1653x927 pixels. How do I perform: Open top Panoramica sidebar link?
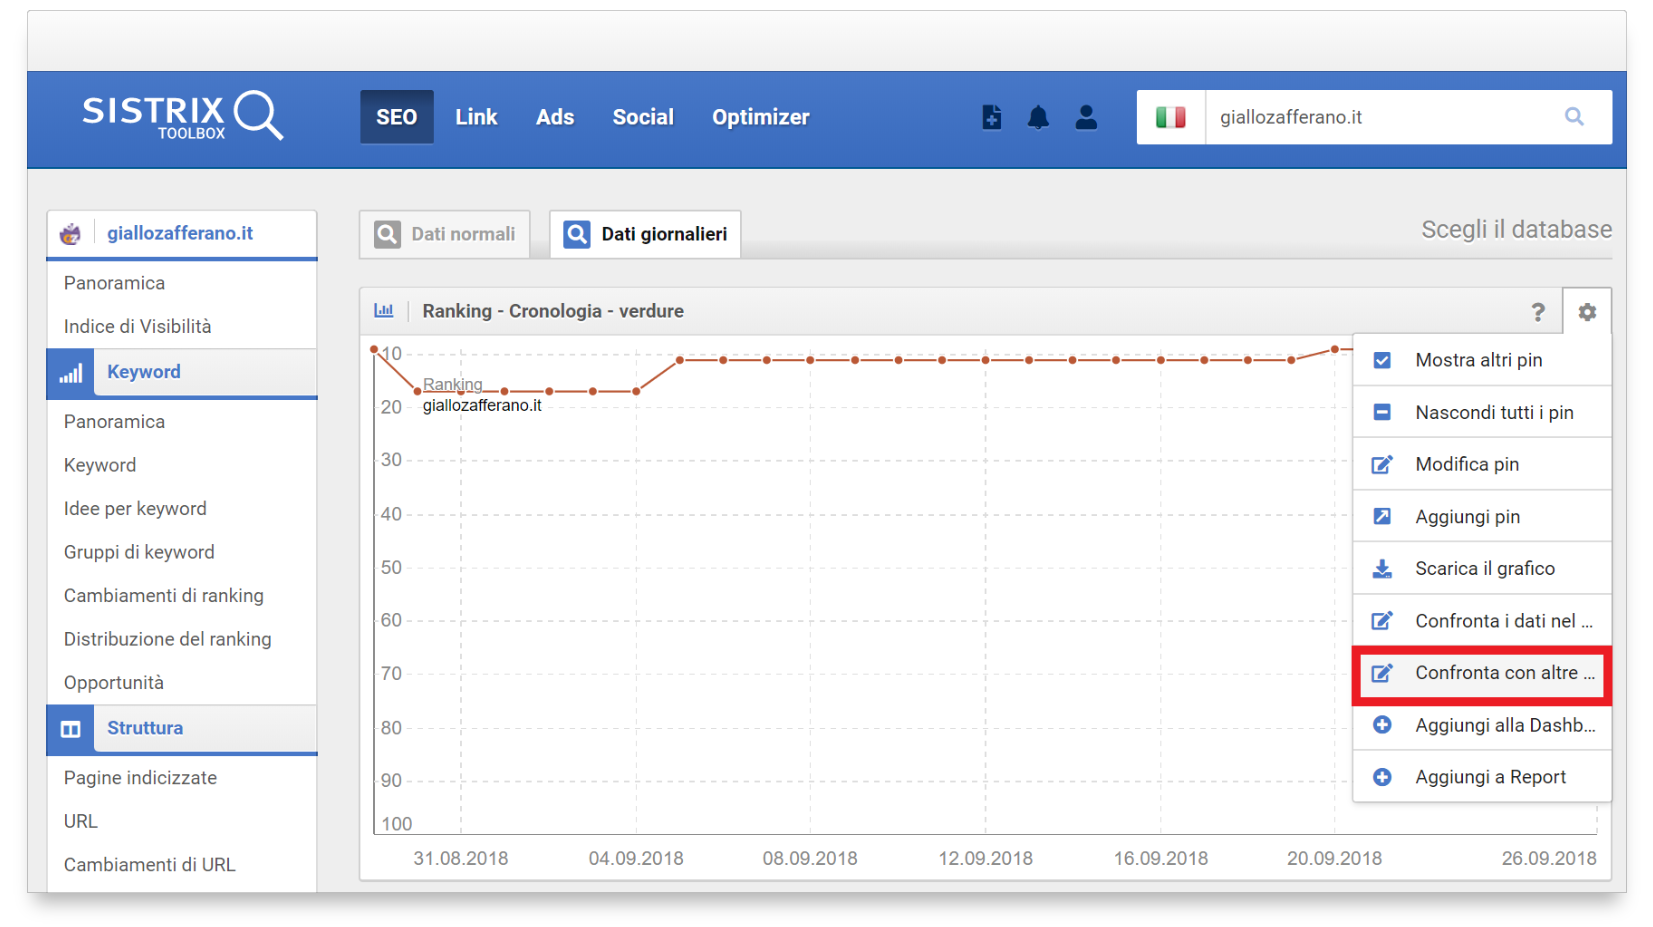click(x=114, y=283)
